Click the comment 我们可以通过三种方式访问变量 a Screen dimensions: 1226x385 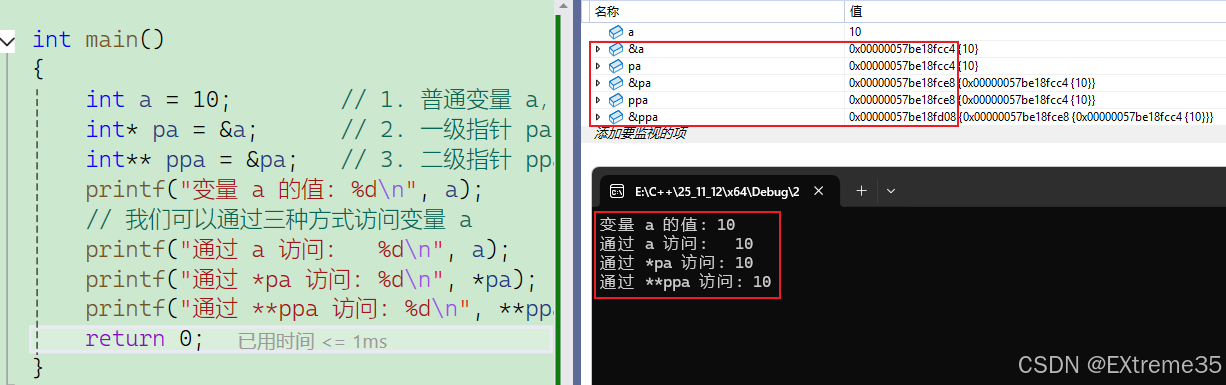278,219
